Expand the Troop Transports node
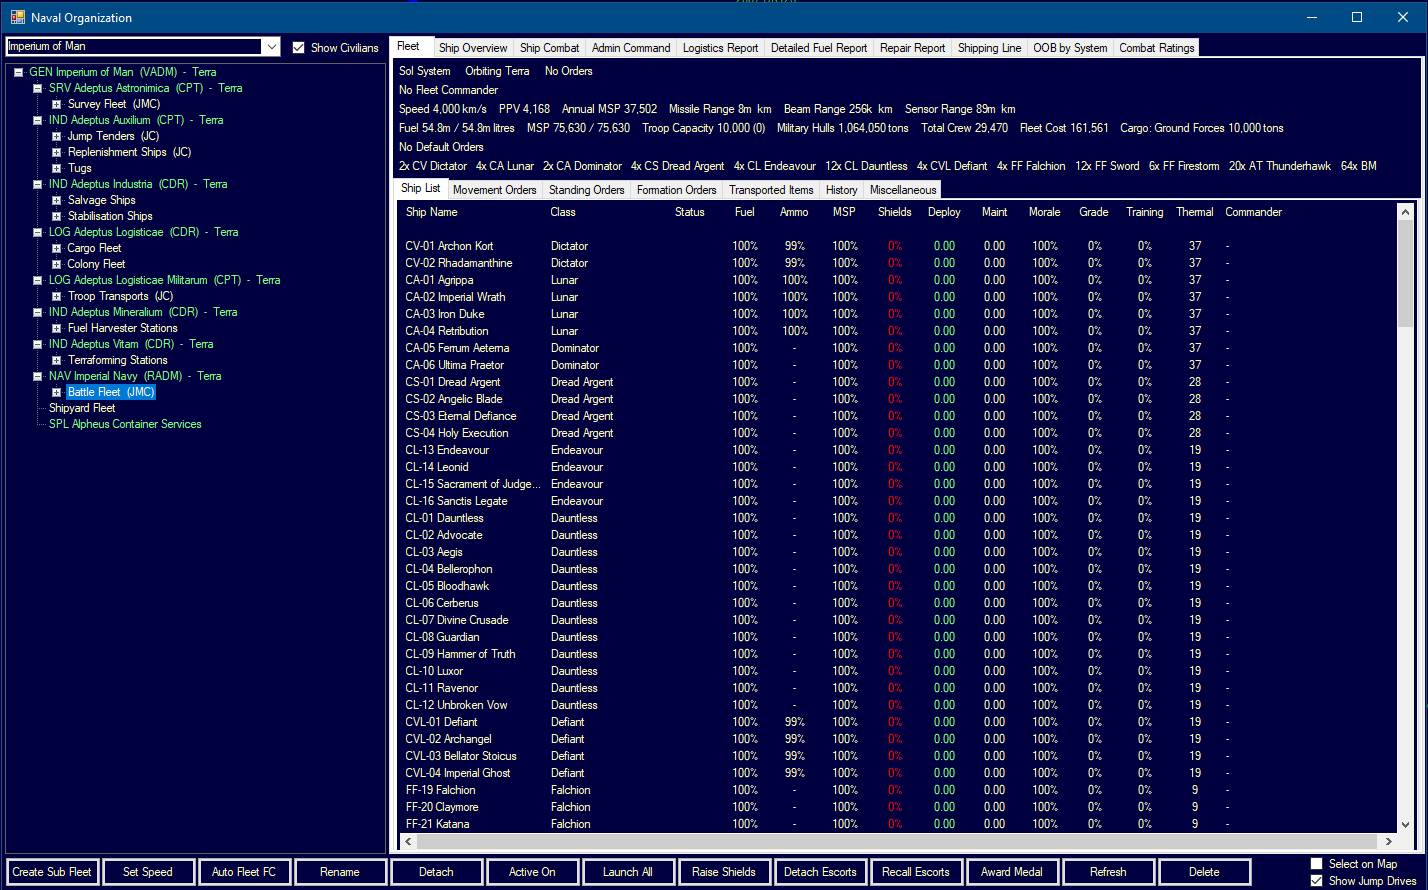This screenshot has width=1428, height=890. [x=57, y=296]
